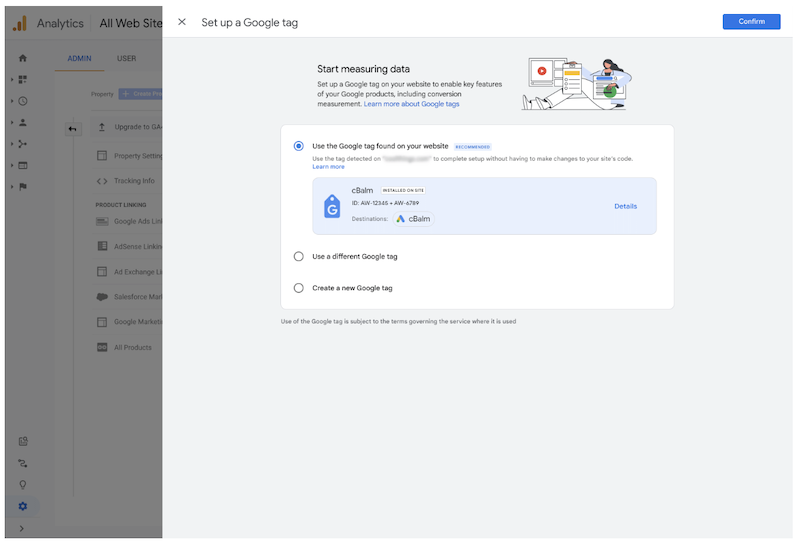Click the ID: AW-12345 text
The image size is (800, 545).
pos(385,203)
